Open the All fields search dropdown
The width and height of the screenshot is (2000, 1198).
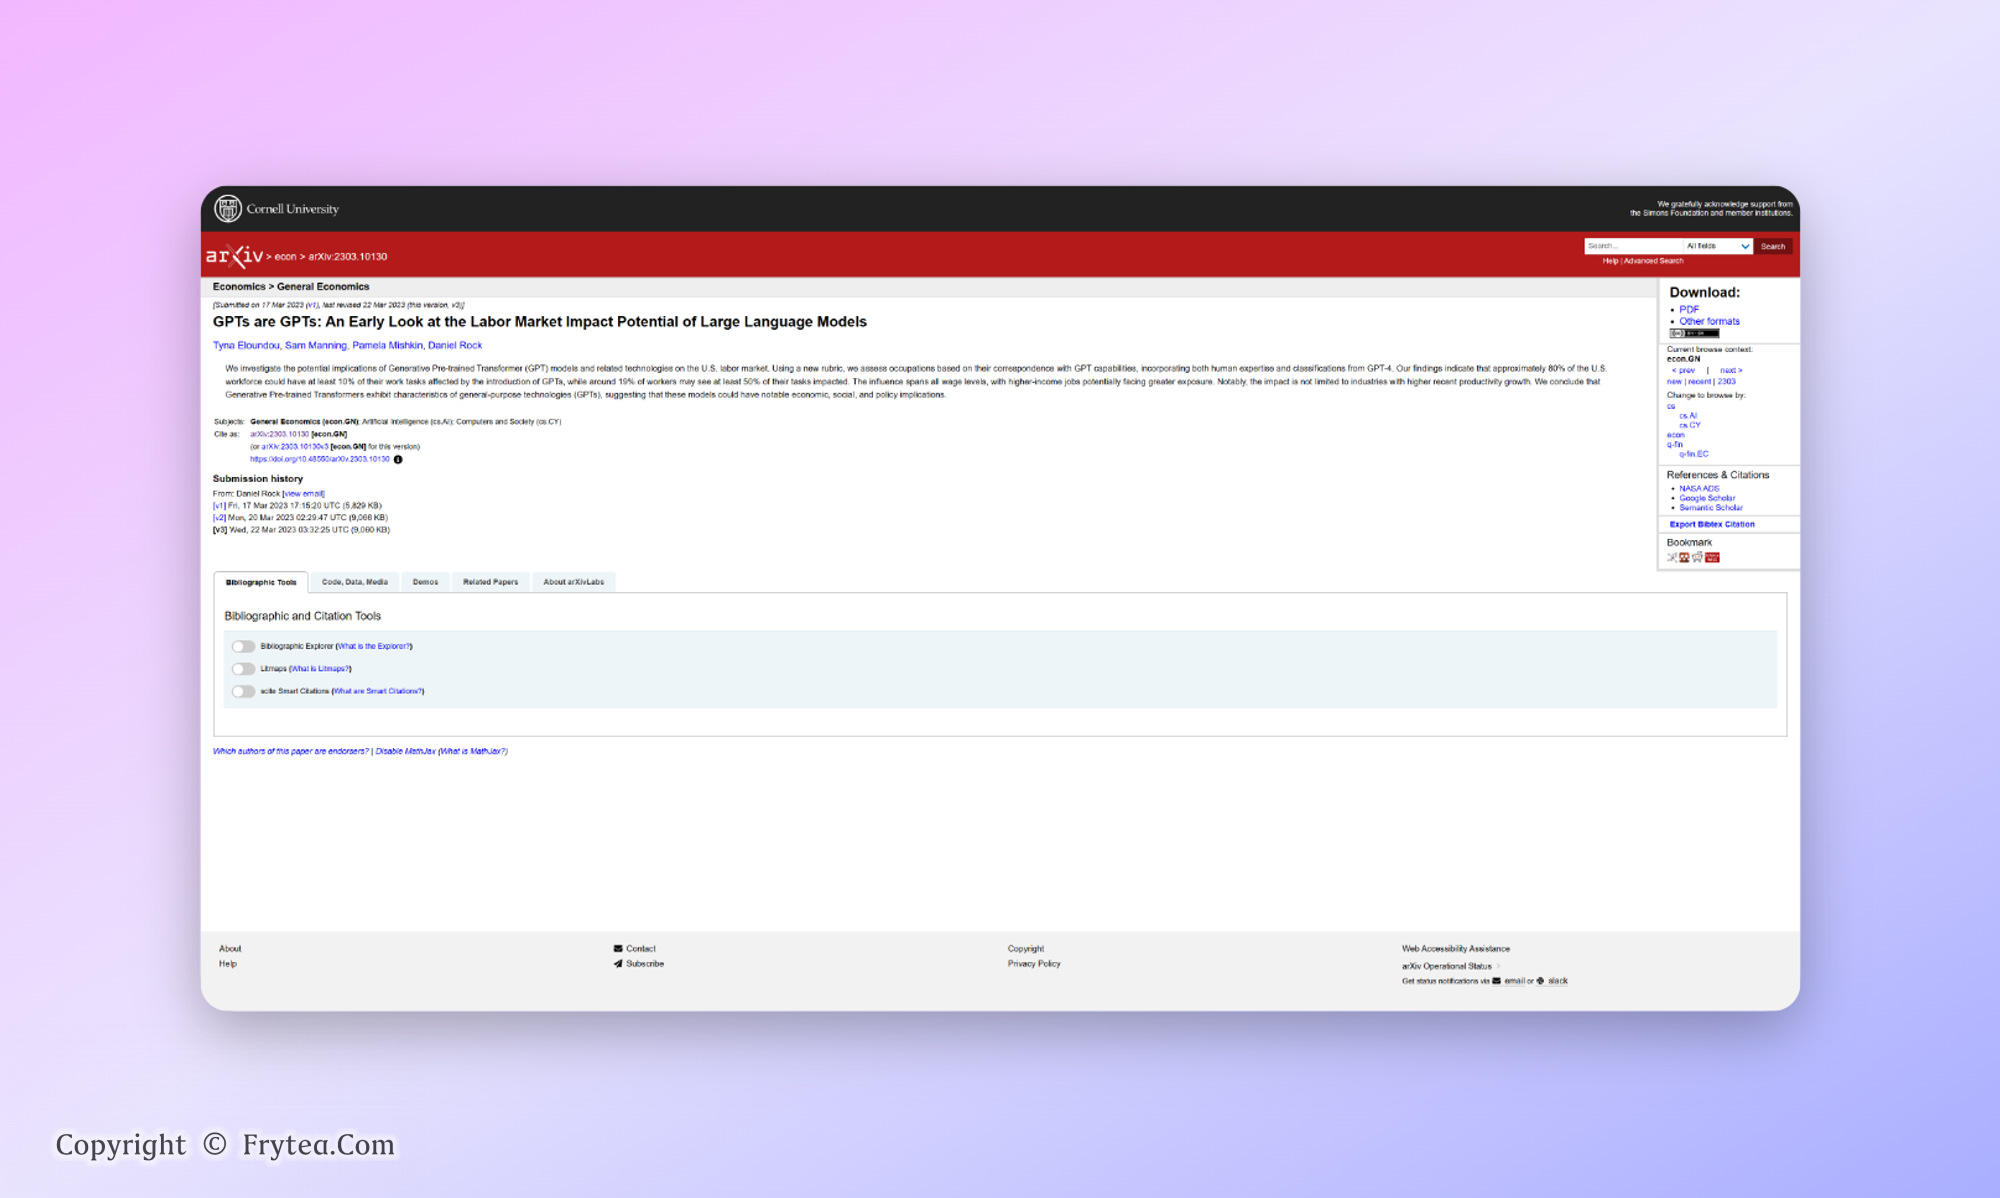click(x=1717, y=246)
